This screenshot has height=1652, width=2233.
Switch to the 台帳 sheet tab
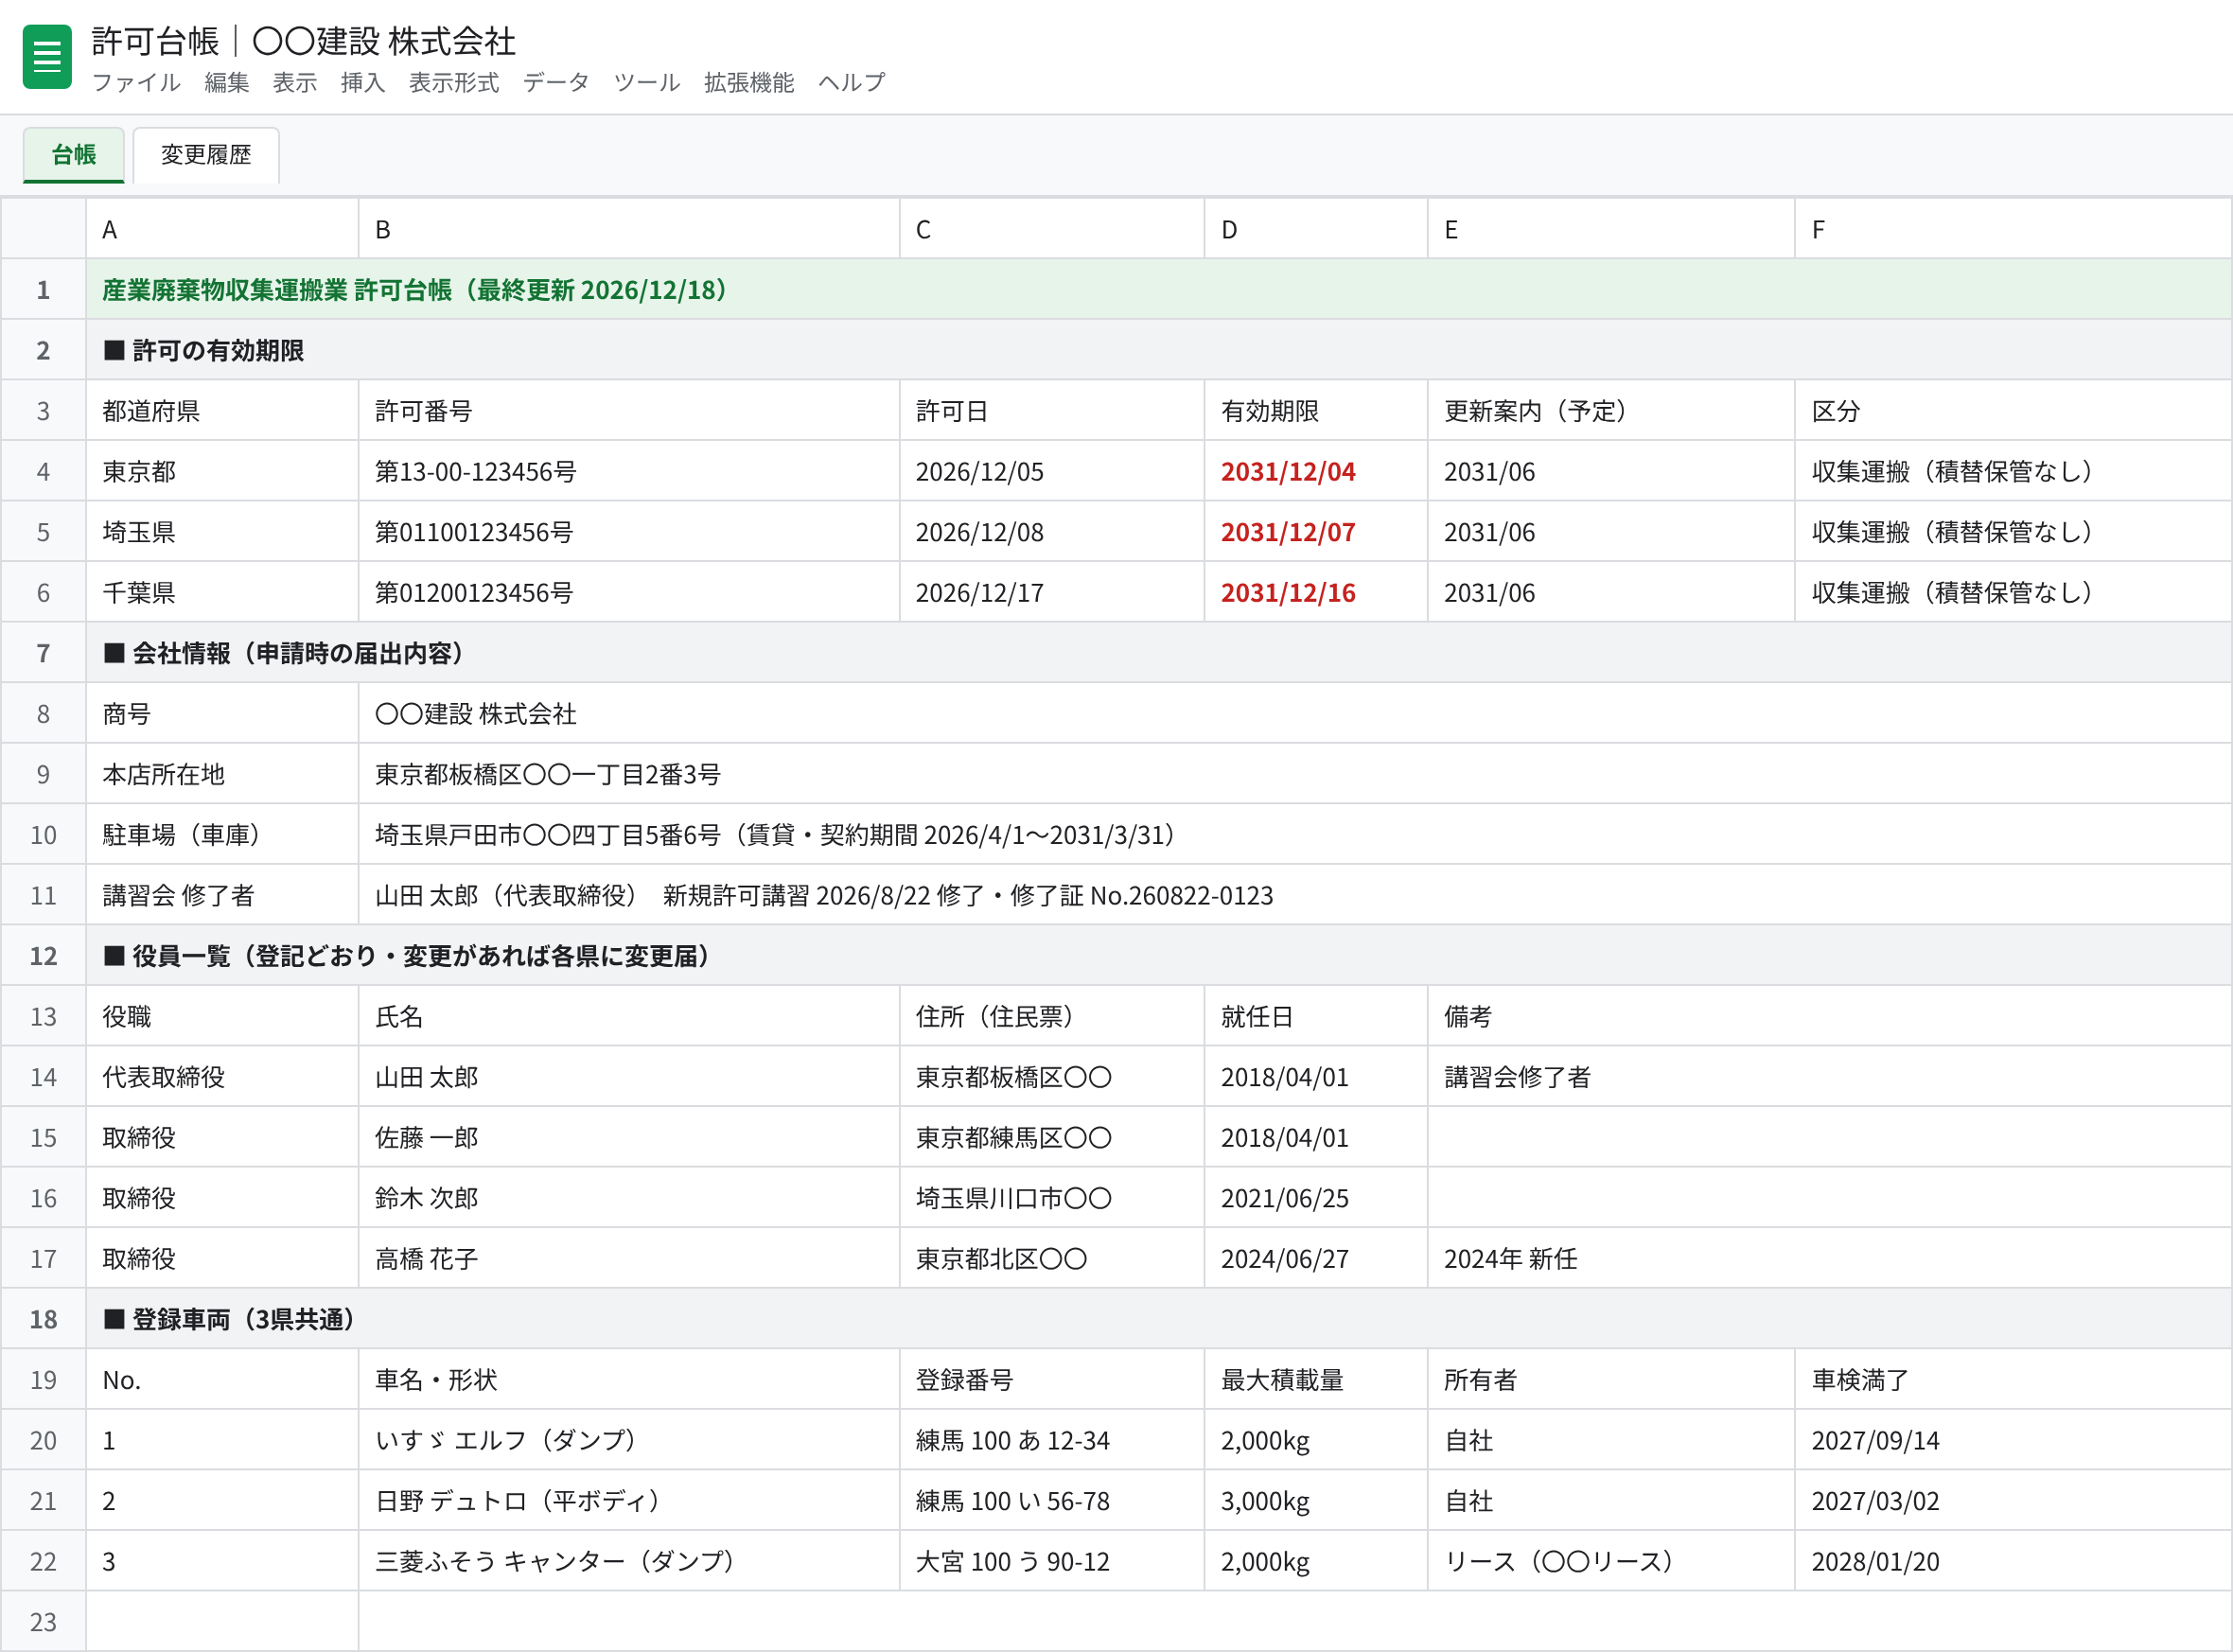74,155
